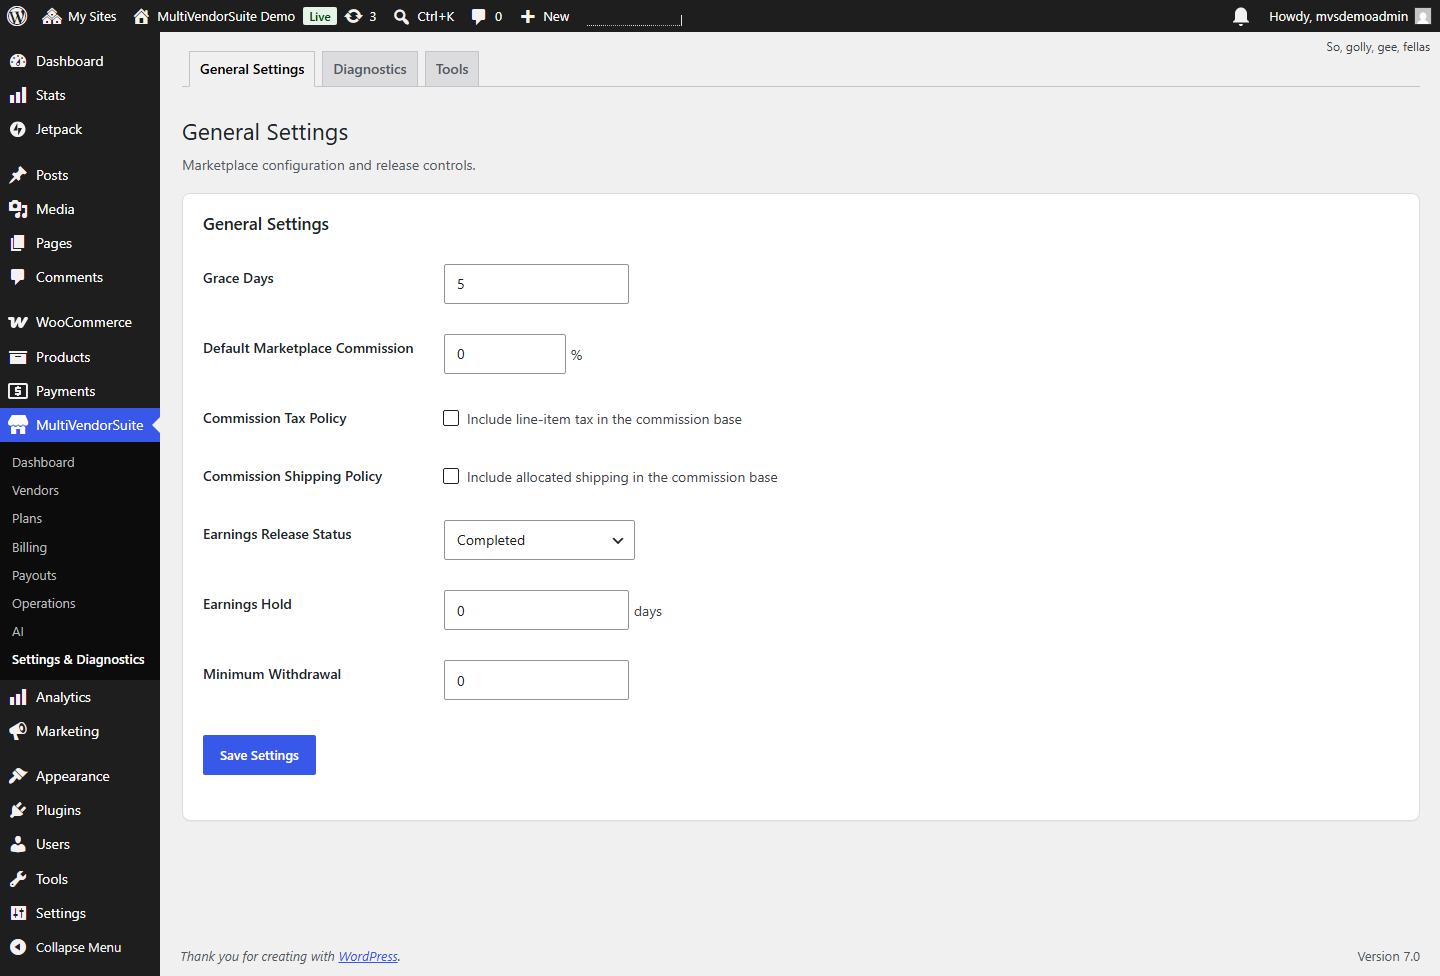Follow the WordPress link in footer
Viewport: 1440px width, 976px height.
point(368,956)
